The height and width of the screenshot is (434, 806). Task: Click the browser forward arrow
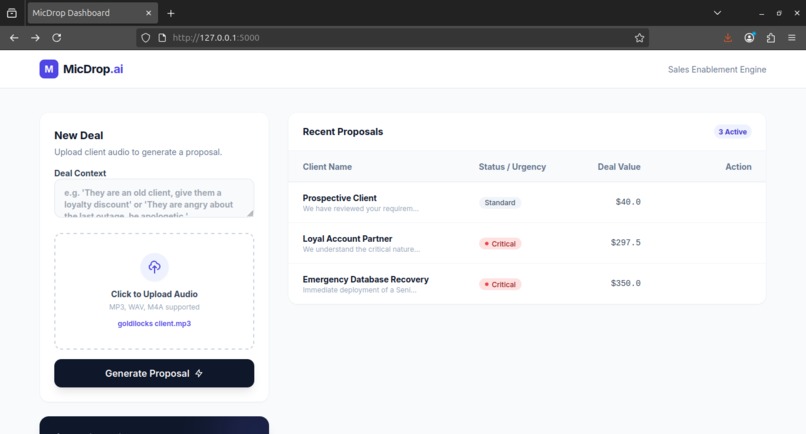(x=35, y=38)
